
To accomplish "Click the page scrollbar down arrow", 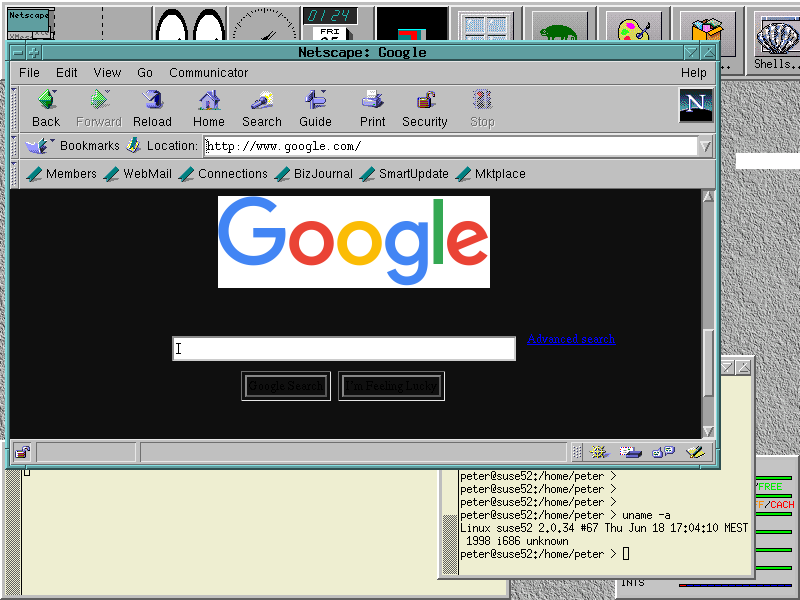I will 708,432.
